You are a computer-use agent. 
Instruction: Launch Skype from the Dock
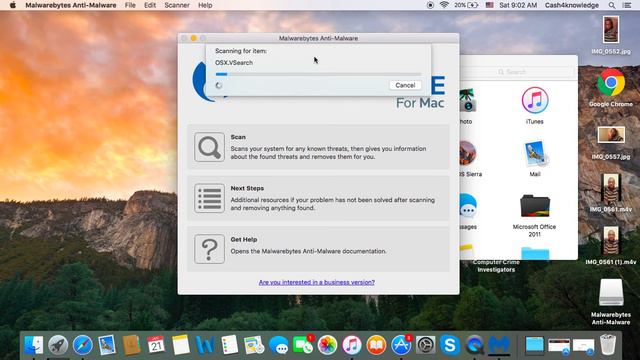450,345
